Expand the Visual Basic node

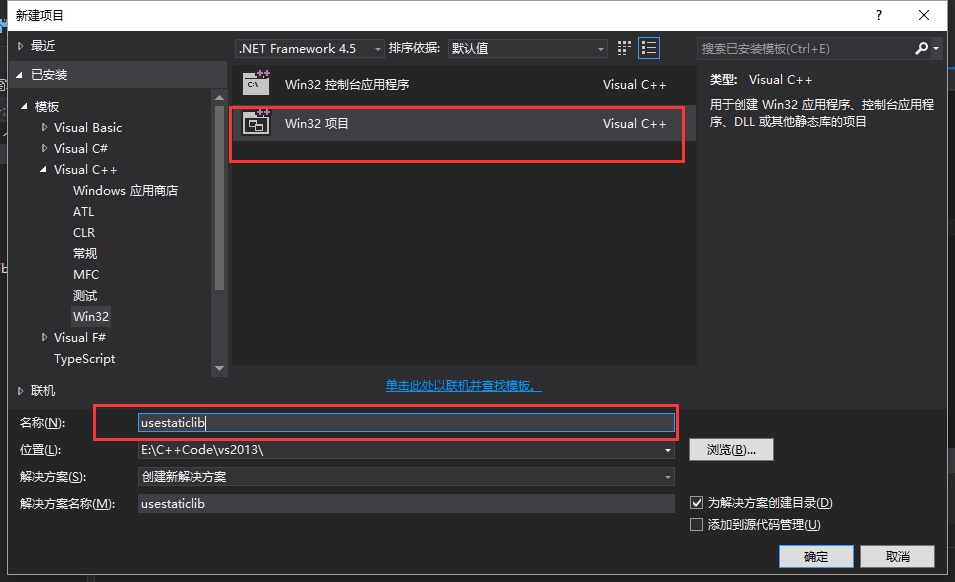click(x=44, y=127)
